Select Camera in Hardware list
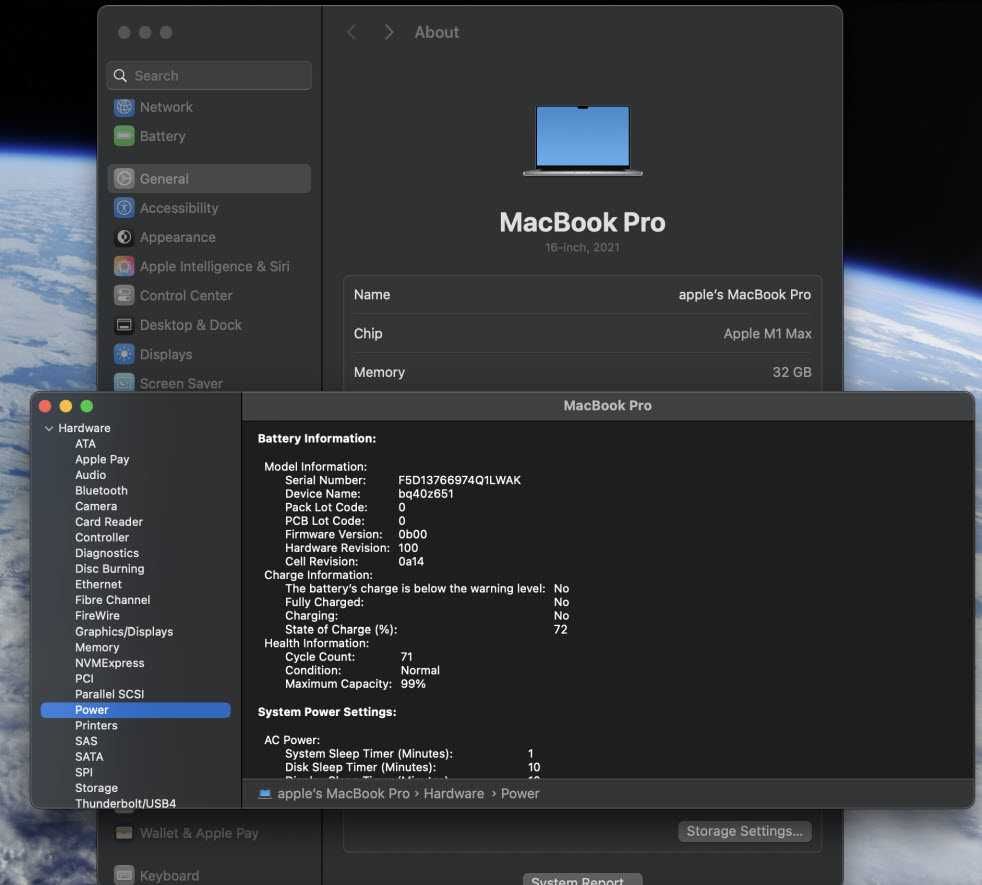Viewport: 982px width, 885px height. pyautogui.click(x=96, y=506)
